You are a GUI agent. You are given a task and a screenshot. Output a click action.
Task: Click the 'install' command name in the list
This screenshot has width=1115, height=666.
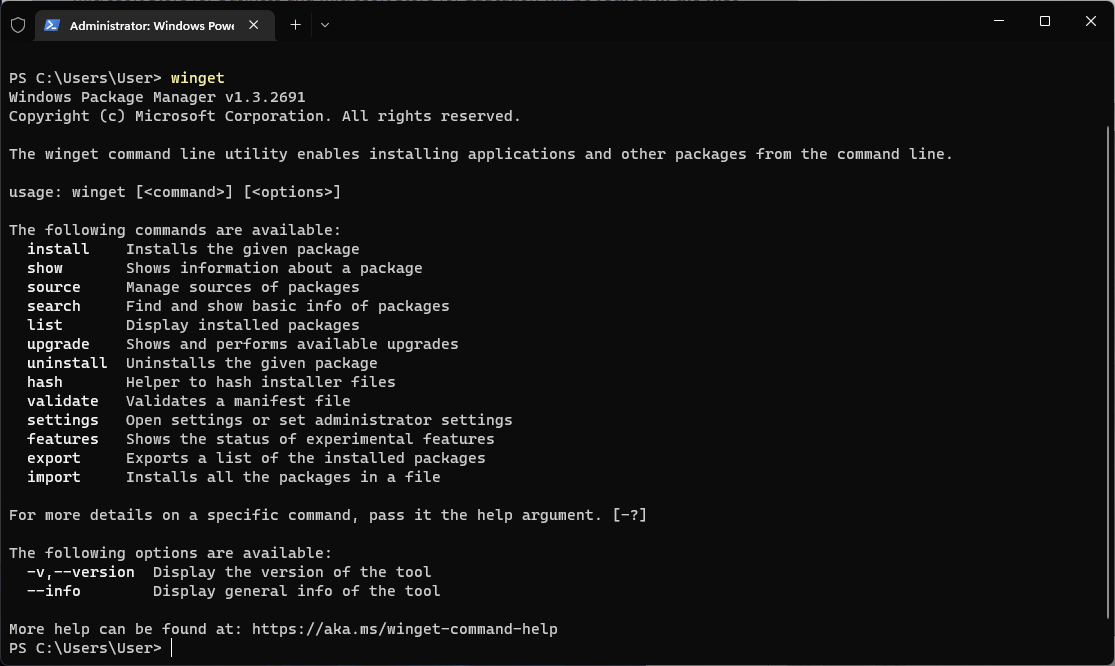[58, 249]
